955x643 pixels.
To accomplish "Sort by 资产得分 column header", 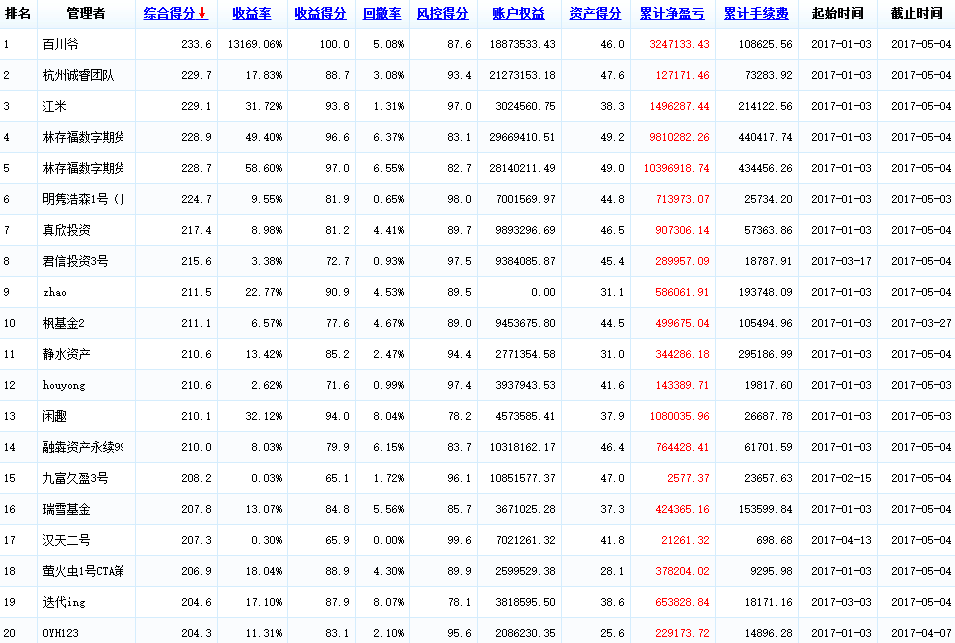I will tap(595, 13).
